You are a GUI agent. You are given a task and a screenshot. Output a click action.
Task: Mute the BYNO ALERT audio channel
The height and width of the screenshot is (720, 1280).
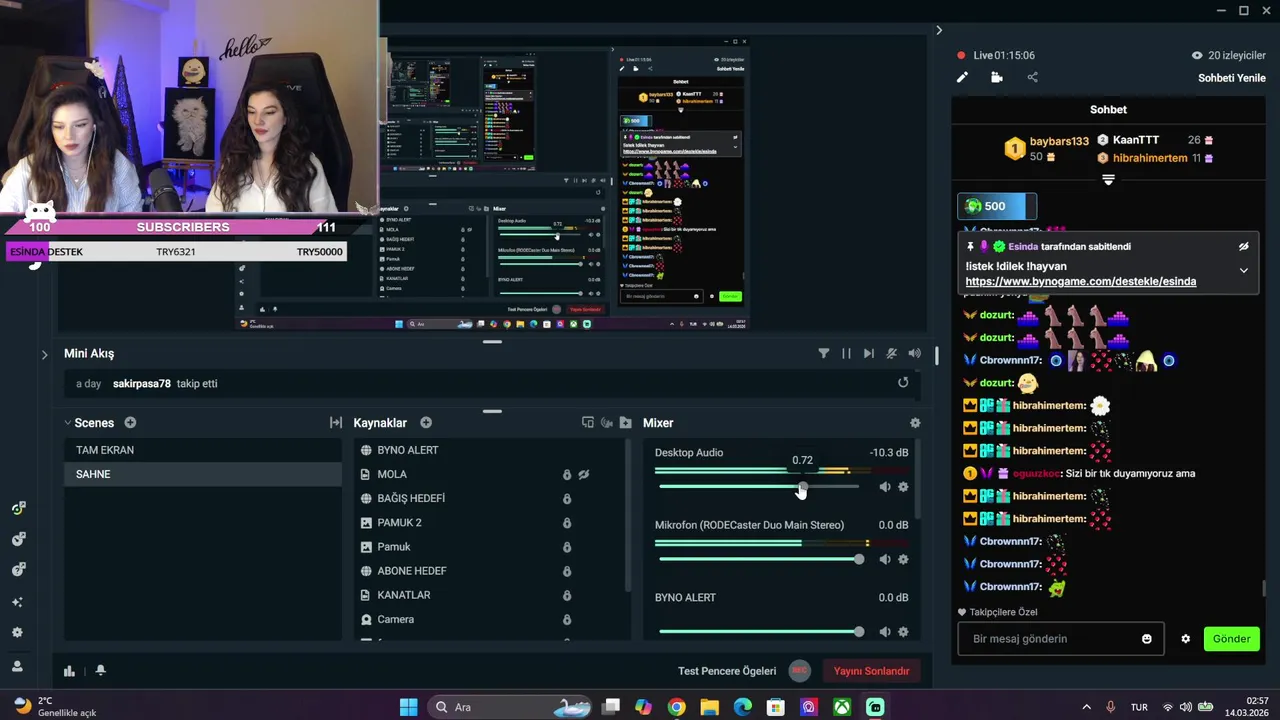[884, 631]
